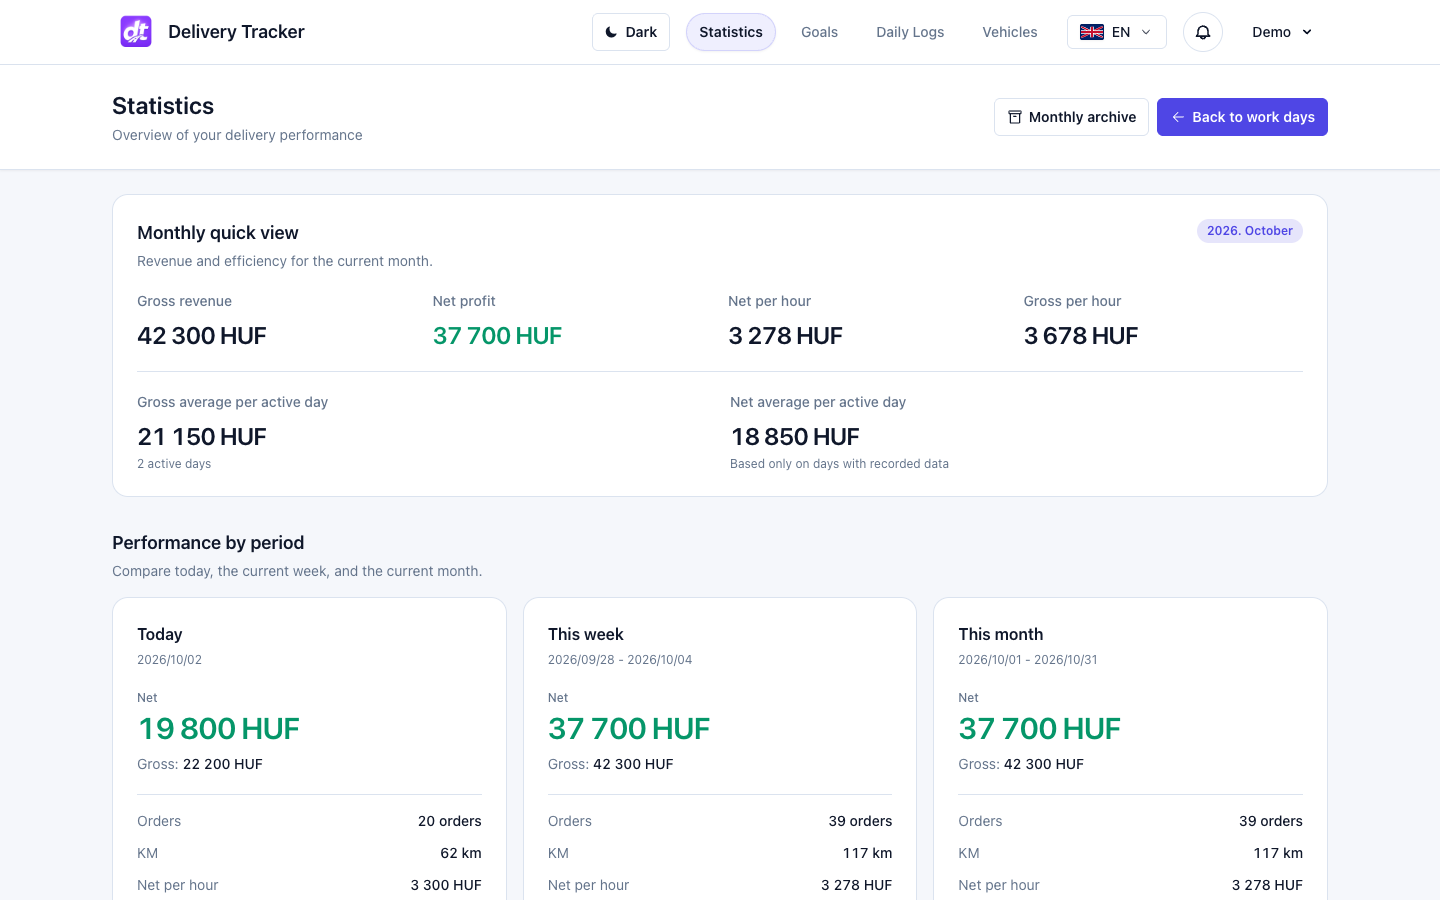The image size is (1440, 900).
Task: Click Today's net 19 800 HUF
Action: [x=219, y=729]
